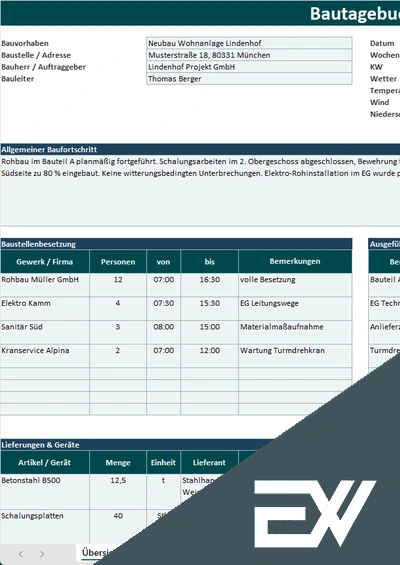Select the Schalungsplatten cell
Image resolution: width=400 pixels, height=565 pixels.
[45, 526]
